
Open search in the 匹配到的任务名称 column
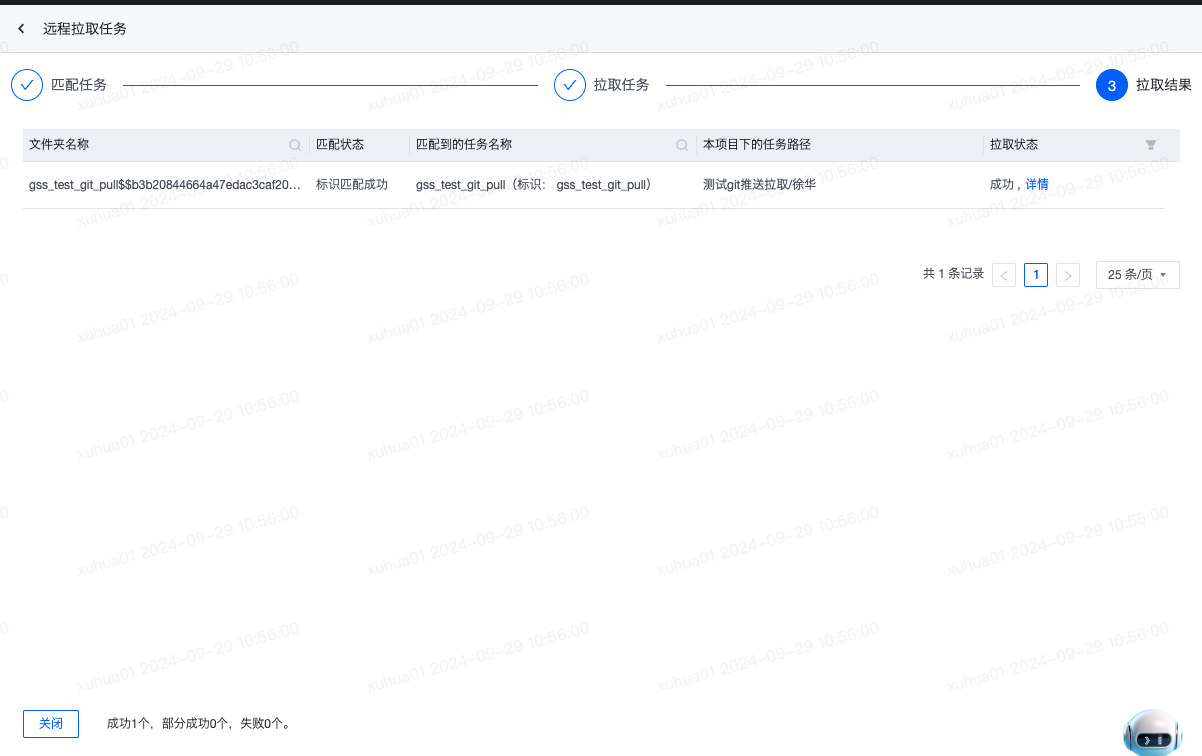point(681,144)
